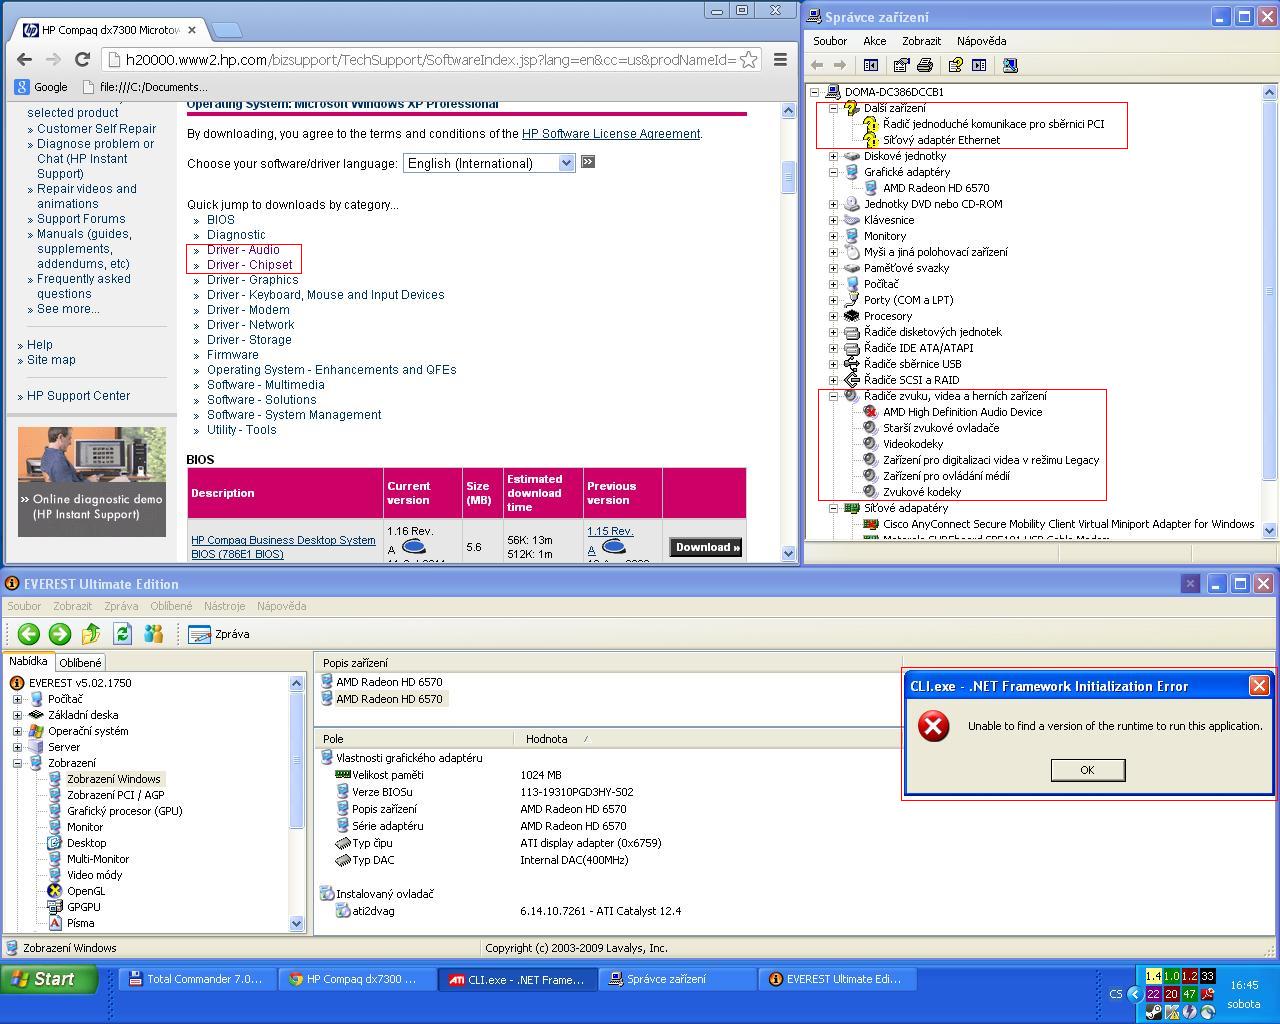Open Chrome's hamburger menu
This screenshot has width=1280, height=1024.
tap(781, 59)
